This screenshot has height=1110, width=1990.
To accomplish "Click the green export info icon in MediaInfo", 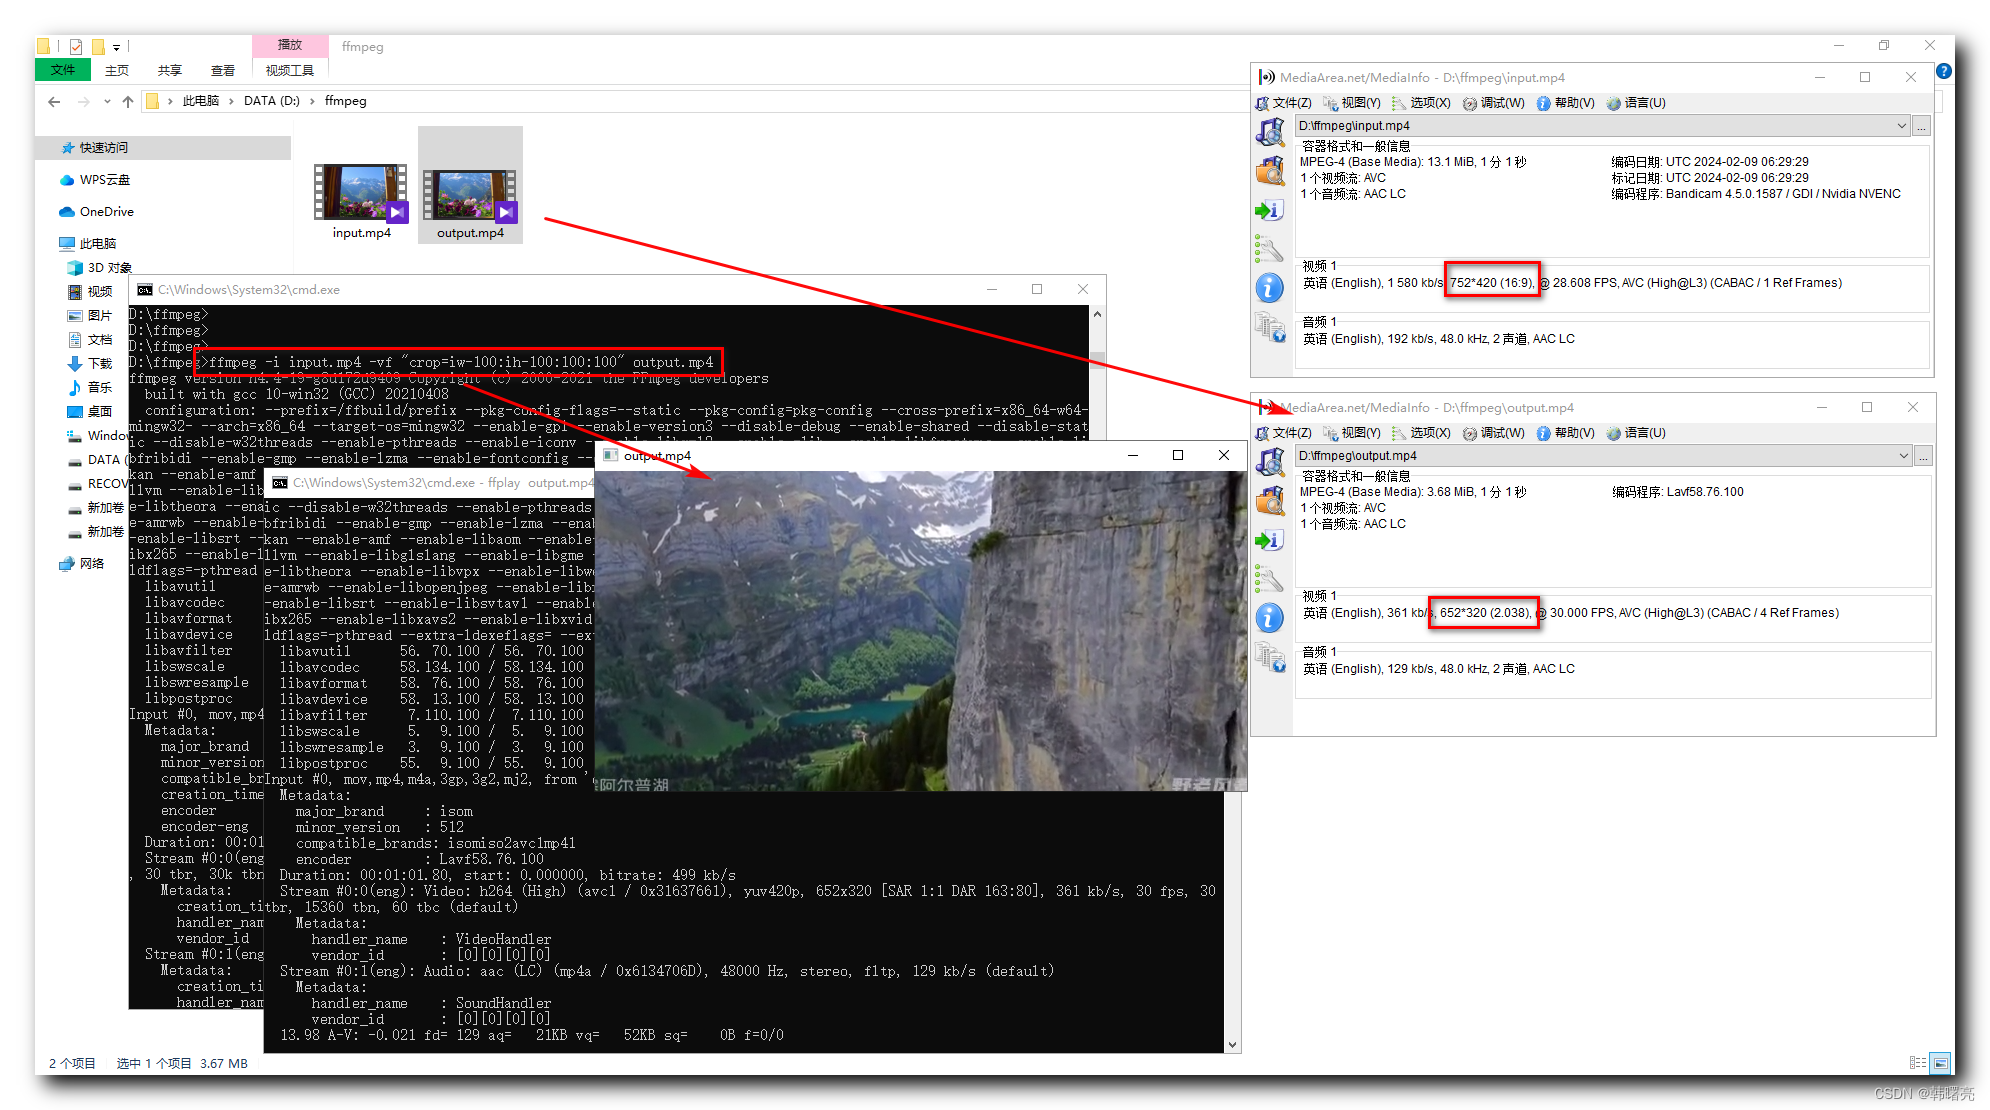I will coord(1271,210).
